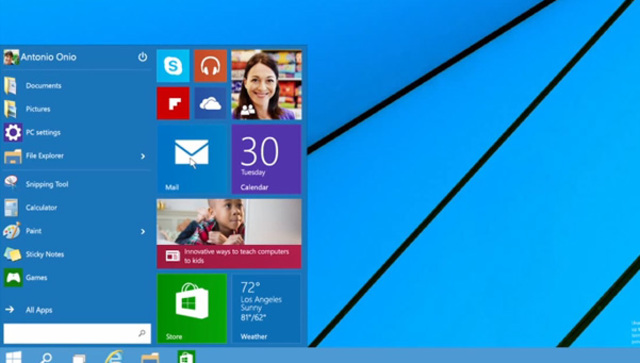Open the Mail tile
640x363 pixels.
192,159
